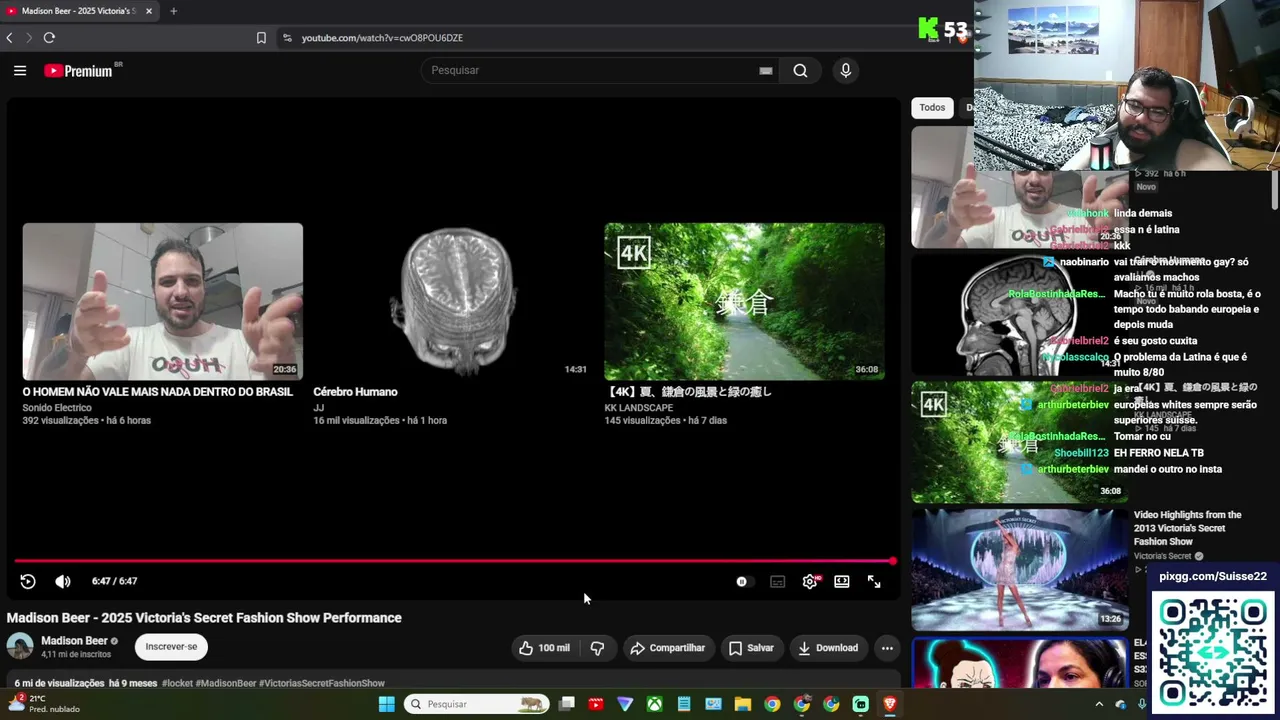
Task: Close the Madison Beer browser tab
Action: [x=149, y=11]
